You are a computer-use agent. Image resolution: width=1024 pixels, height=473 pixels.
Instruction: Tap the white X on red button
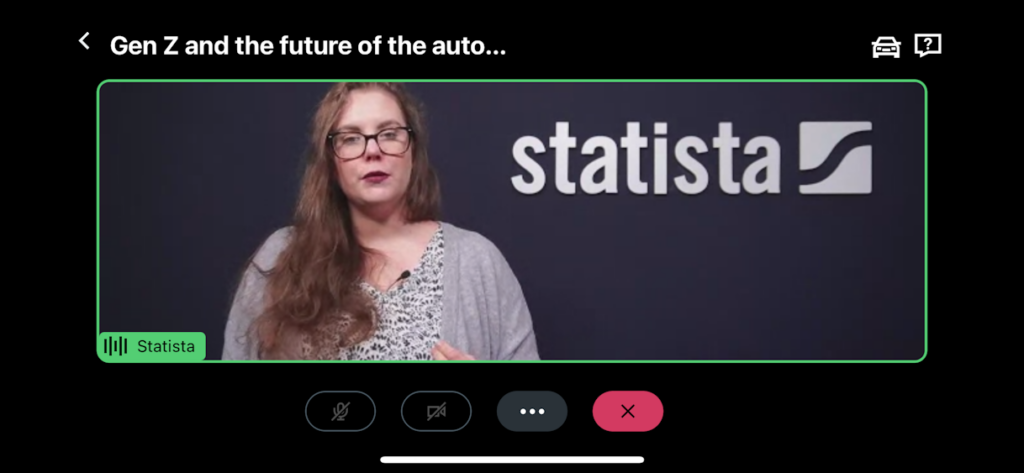[628, 411]
